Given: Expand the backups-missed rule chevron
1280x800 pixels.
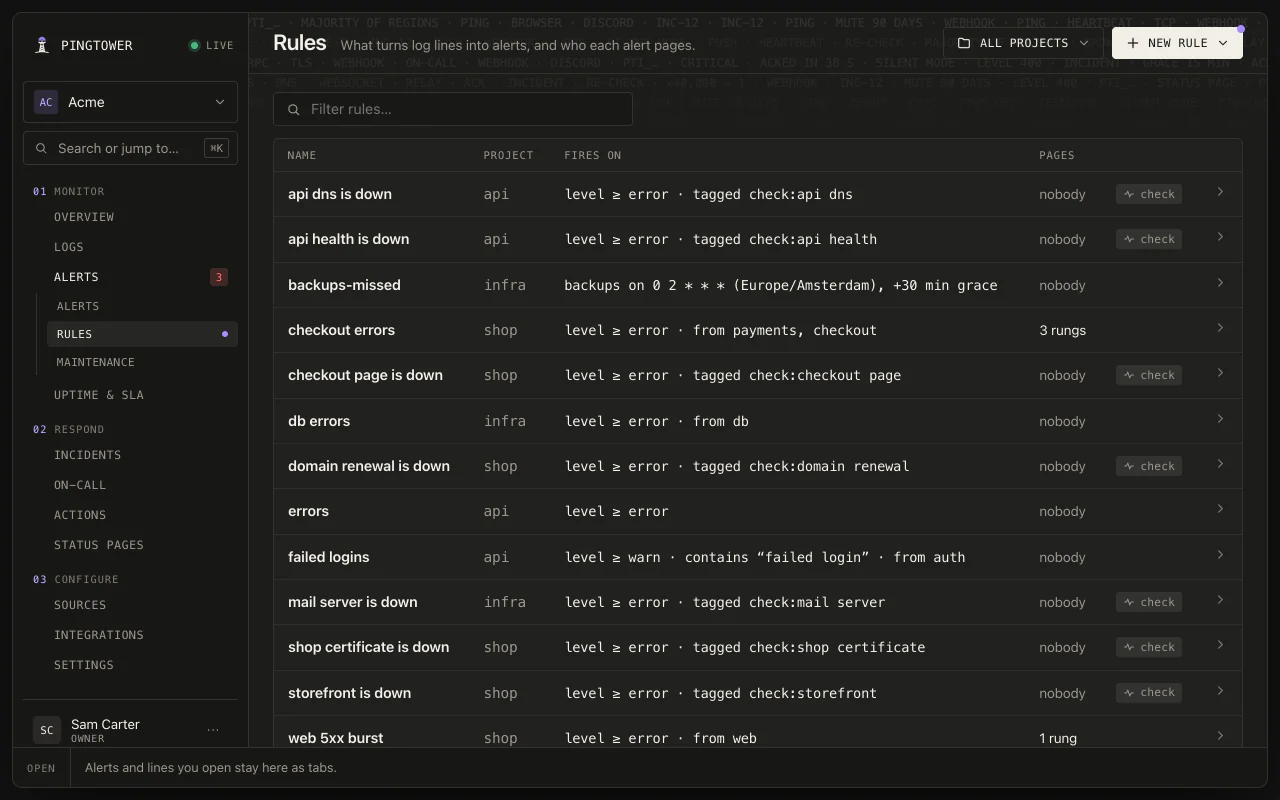Looking at the screenshot, I should 1220,283.
